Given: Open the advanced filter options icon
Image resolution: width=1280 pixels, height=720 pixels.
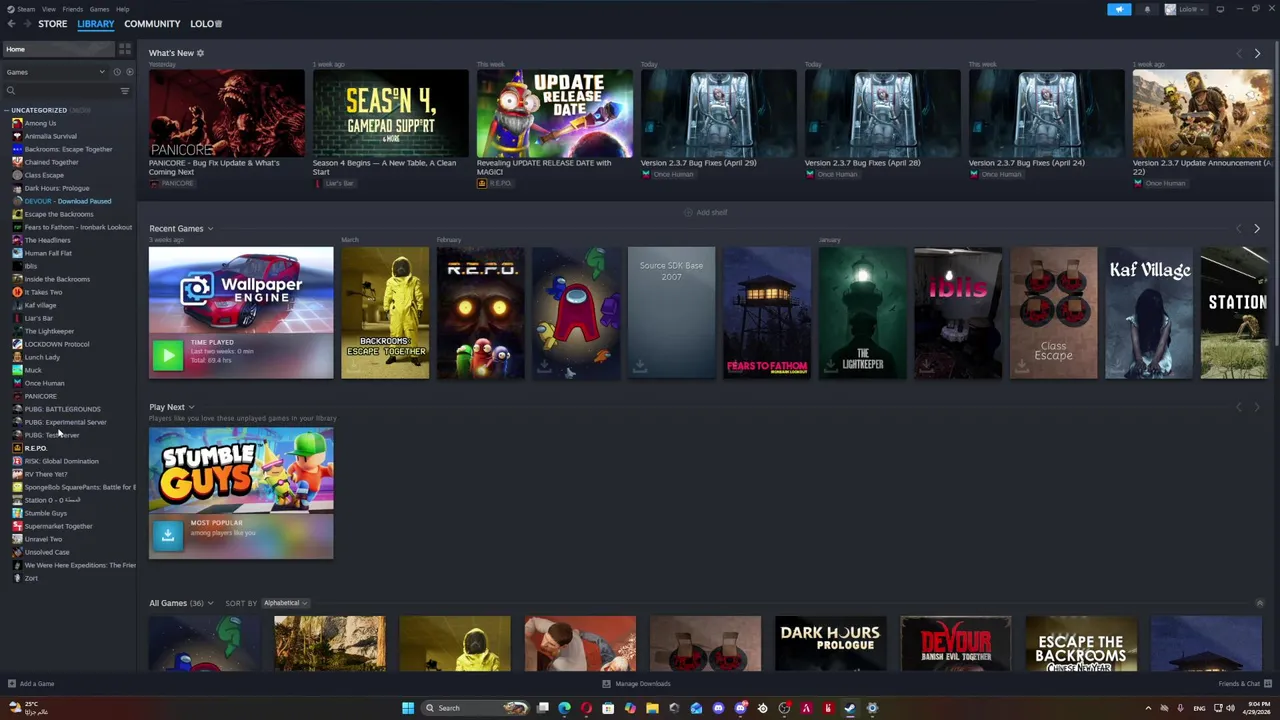Looking at the screenshot, I should tap(125, 91).
